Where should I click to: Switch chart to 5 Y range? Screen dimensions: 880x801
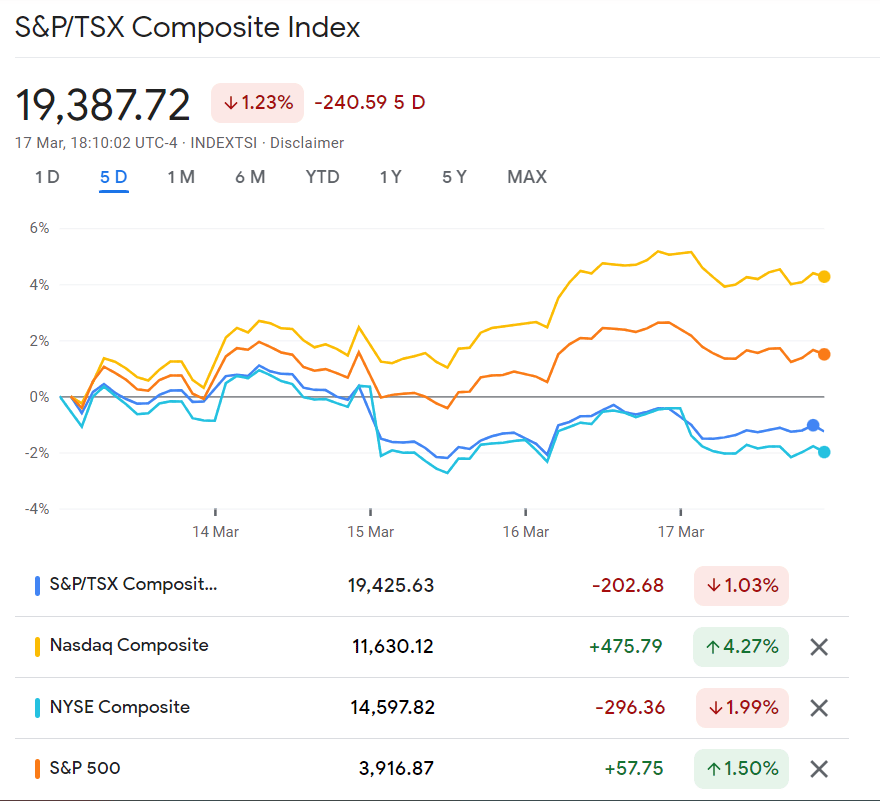click(454, 177)
